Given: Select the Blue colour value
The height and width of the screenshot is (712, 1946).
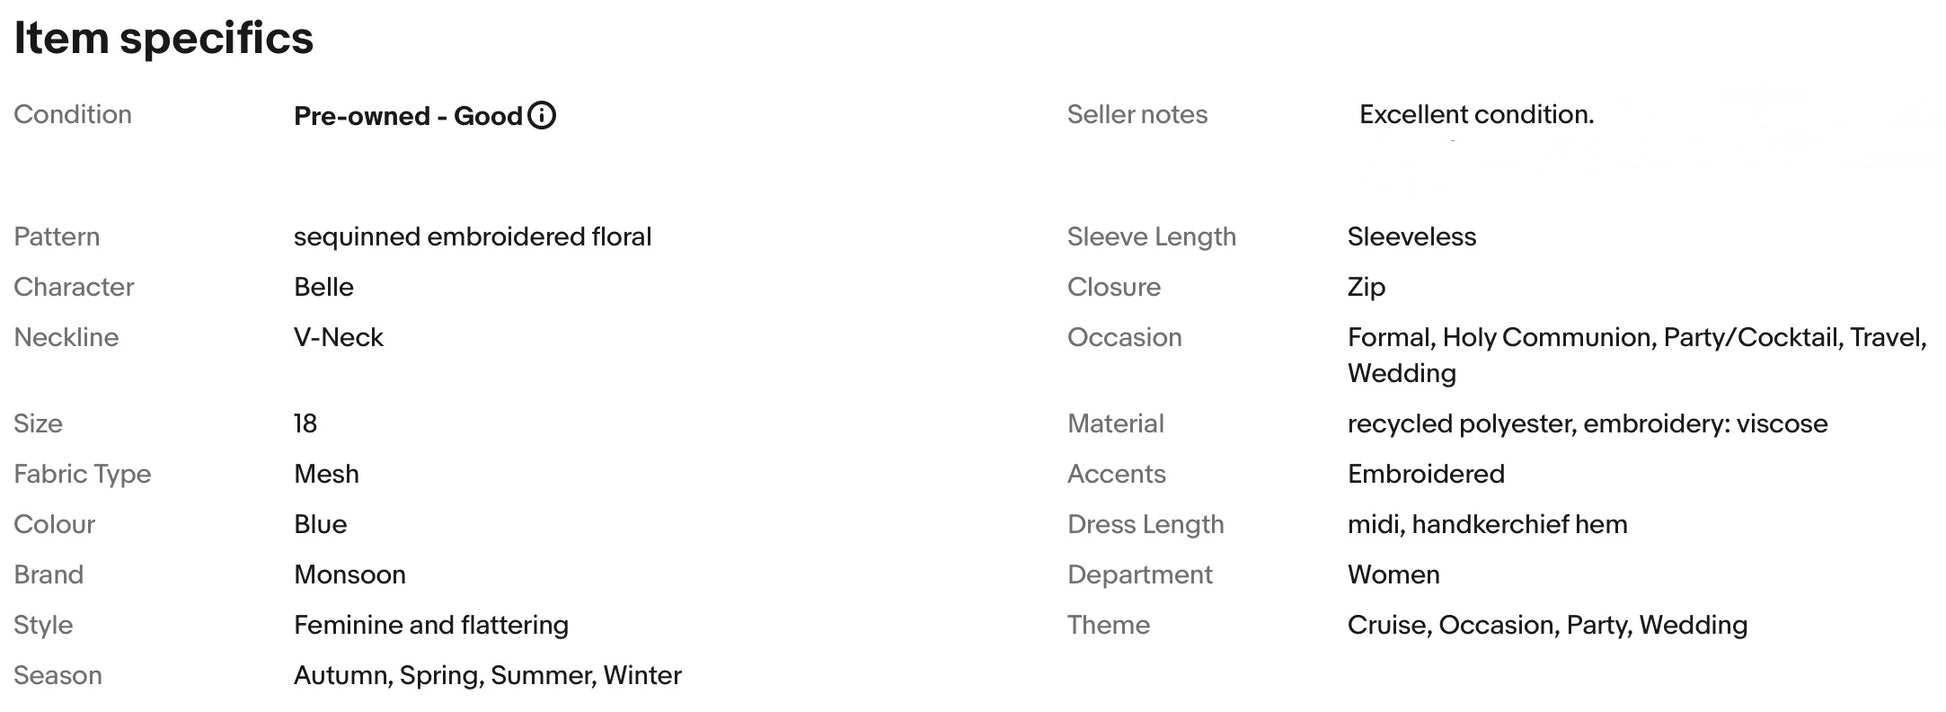Looking at the screenshot, I should [x=320, y=524].
